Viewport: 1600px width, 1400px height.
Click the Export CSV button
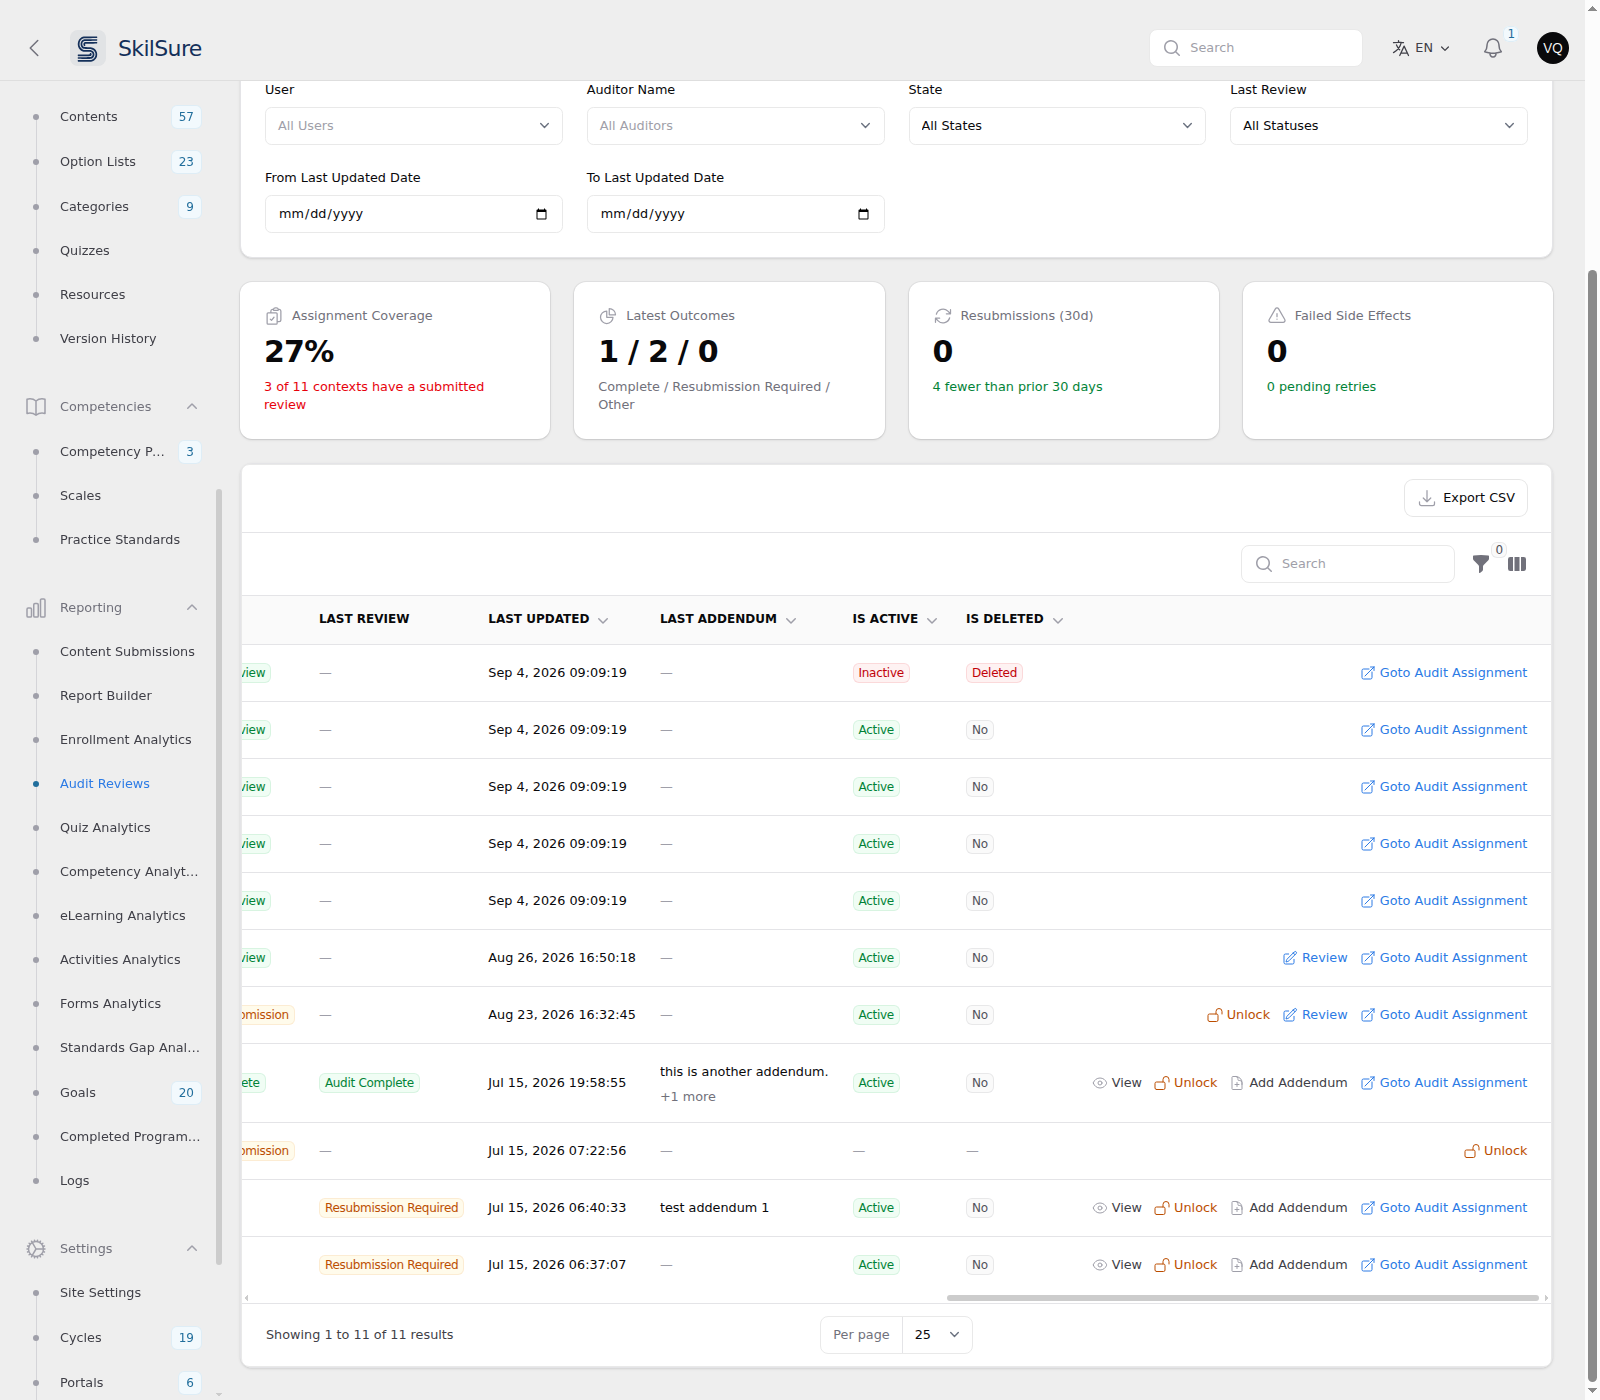(x=1466, y=498)
